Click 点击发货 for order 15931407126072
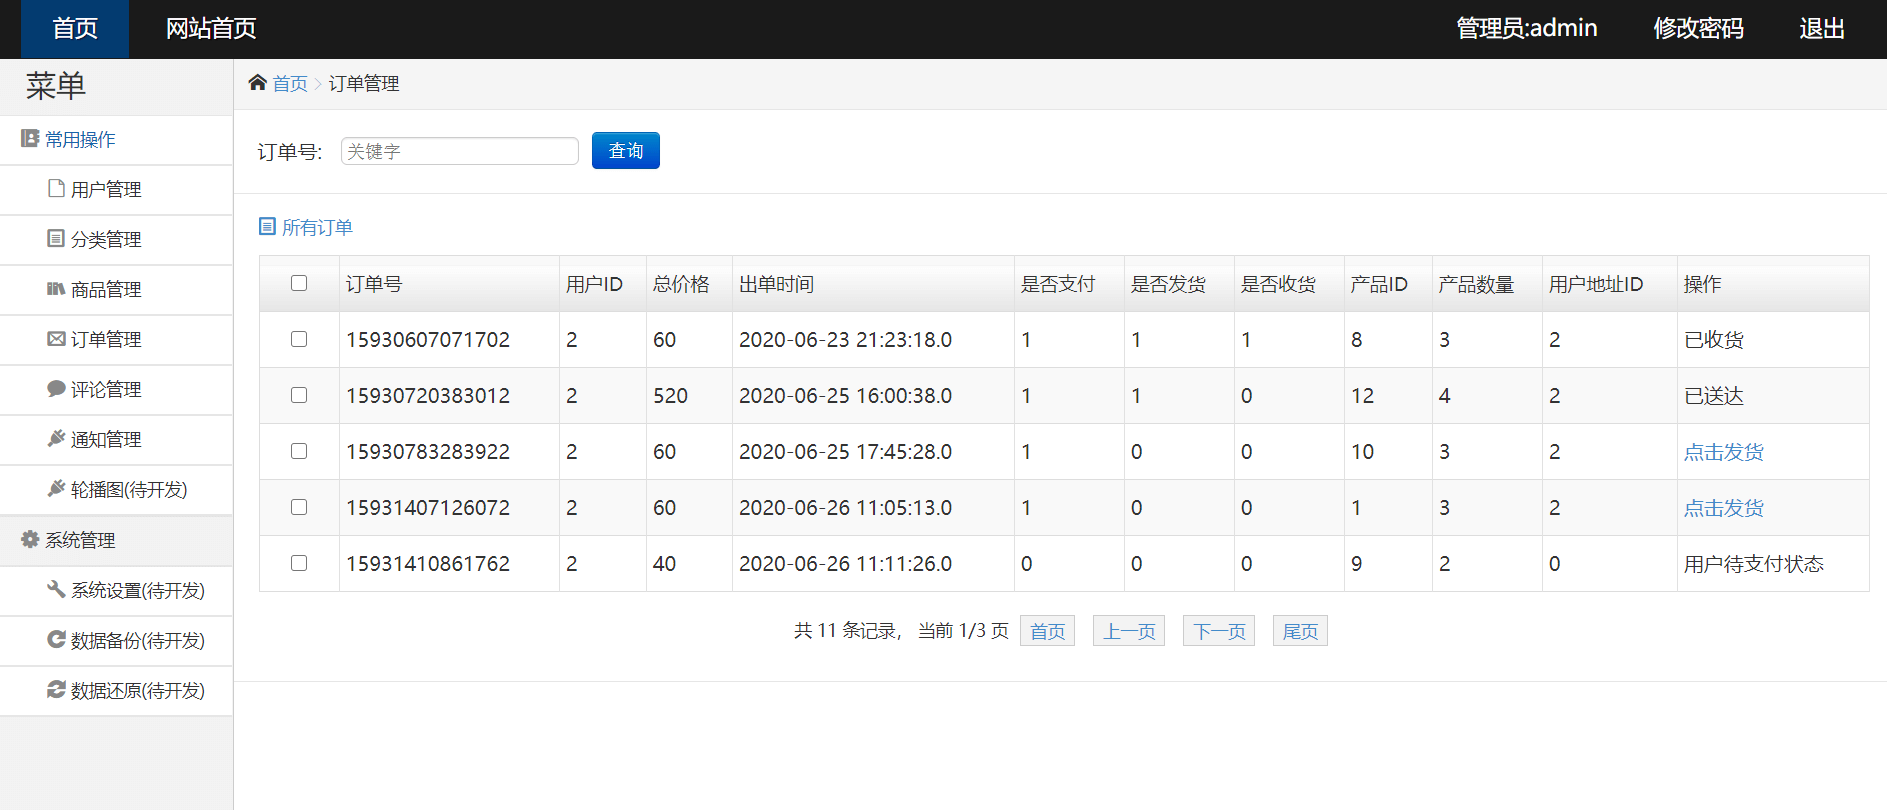The width and height of the screenshot is (1887, 810). [x=1724, y=508]
